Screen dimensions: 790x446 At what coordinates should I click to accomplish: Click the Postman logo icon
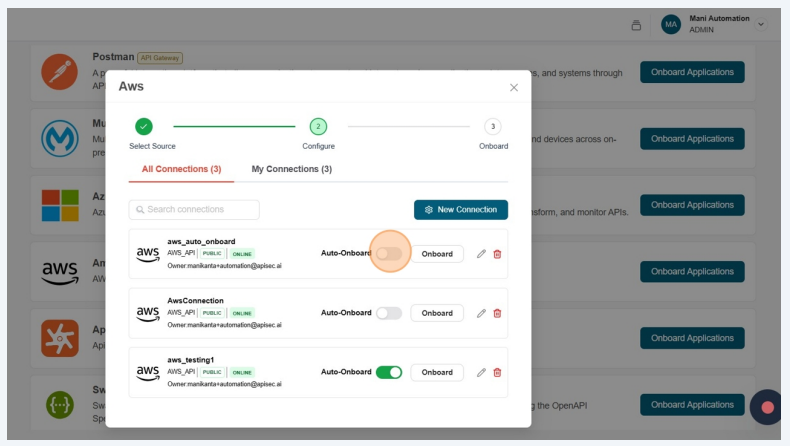point(59,72)
